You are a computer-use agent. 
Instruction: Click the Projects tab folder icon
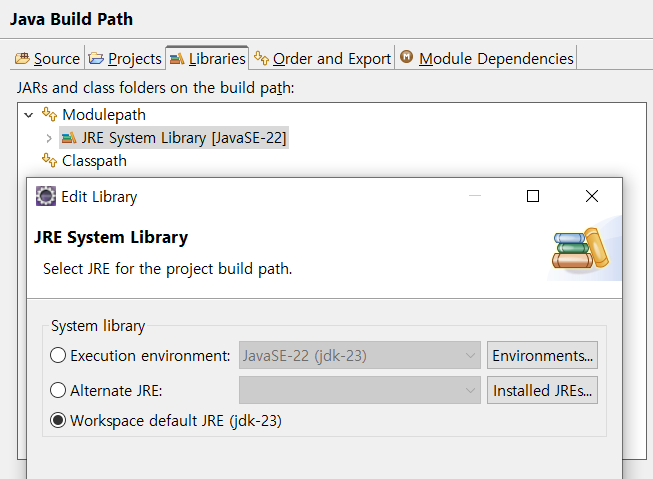click(x=96, y=58)
